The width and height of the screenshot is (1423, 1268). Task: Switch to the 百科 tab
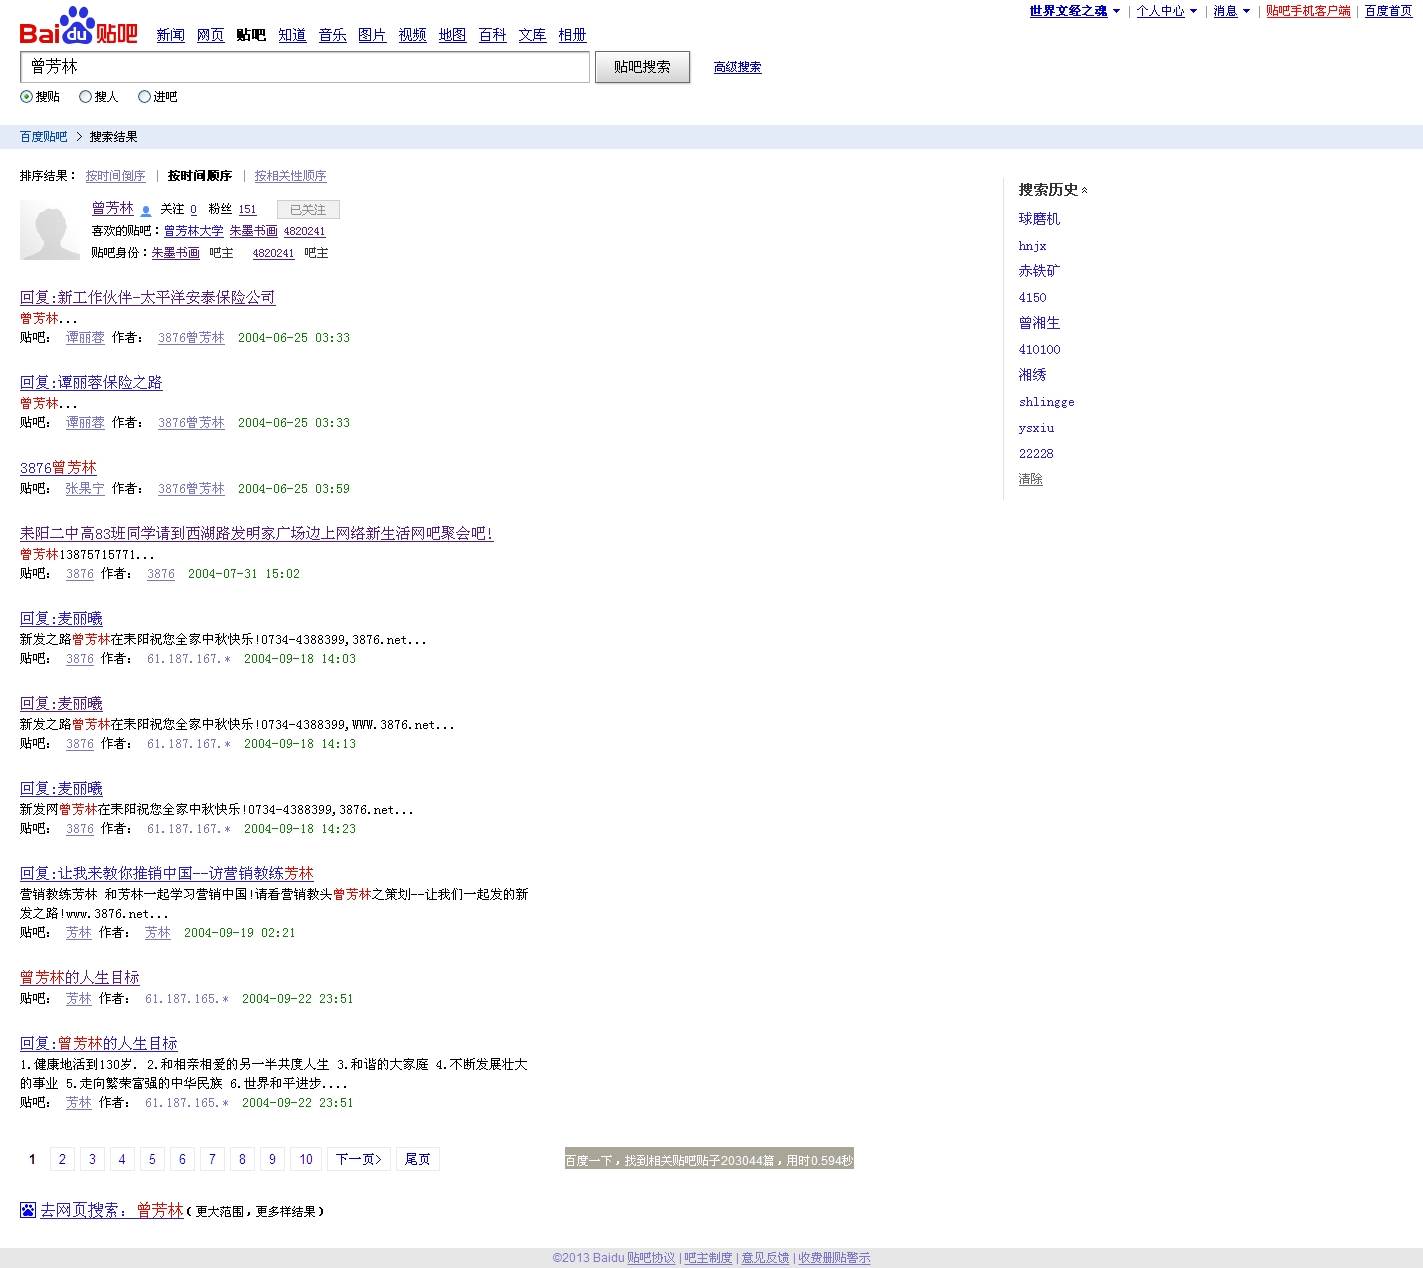click(492, 35)
